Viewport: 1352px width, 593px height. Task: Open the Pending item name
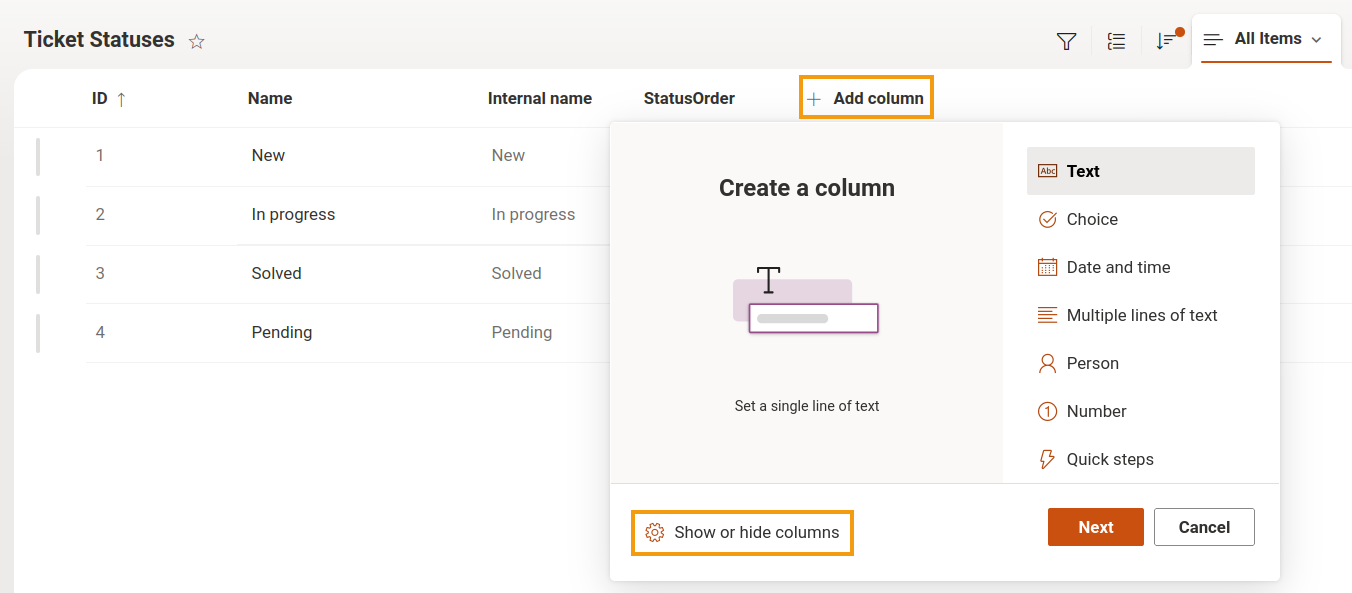[x=282, y=332]
